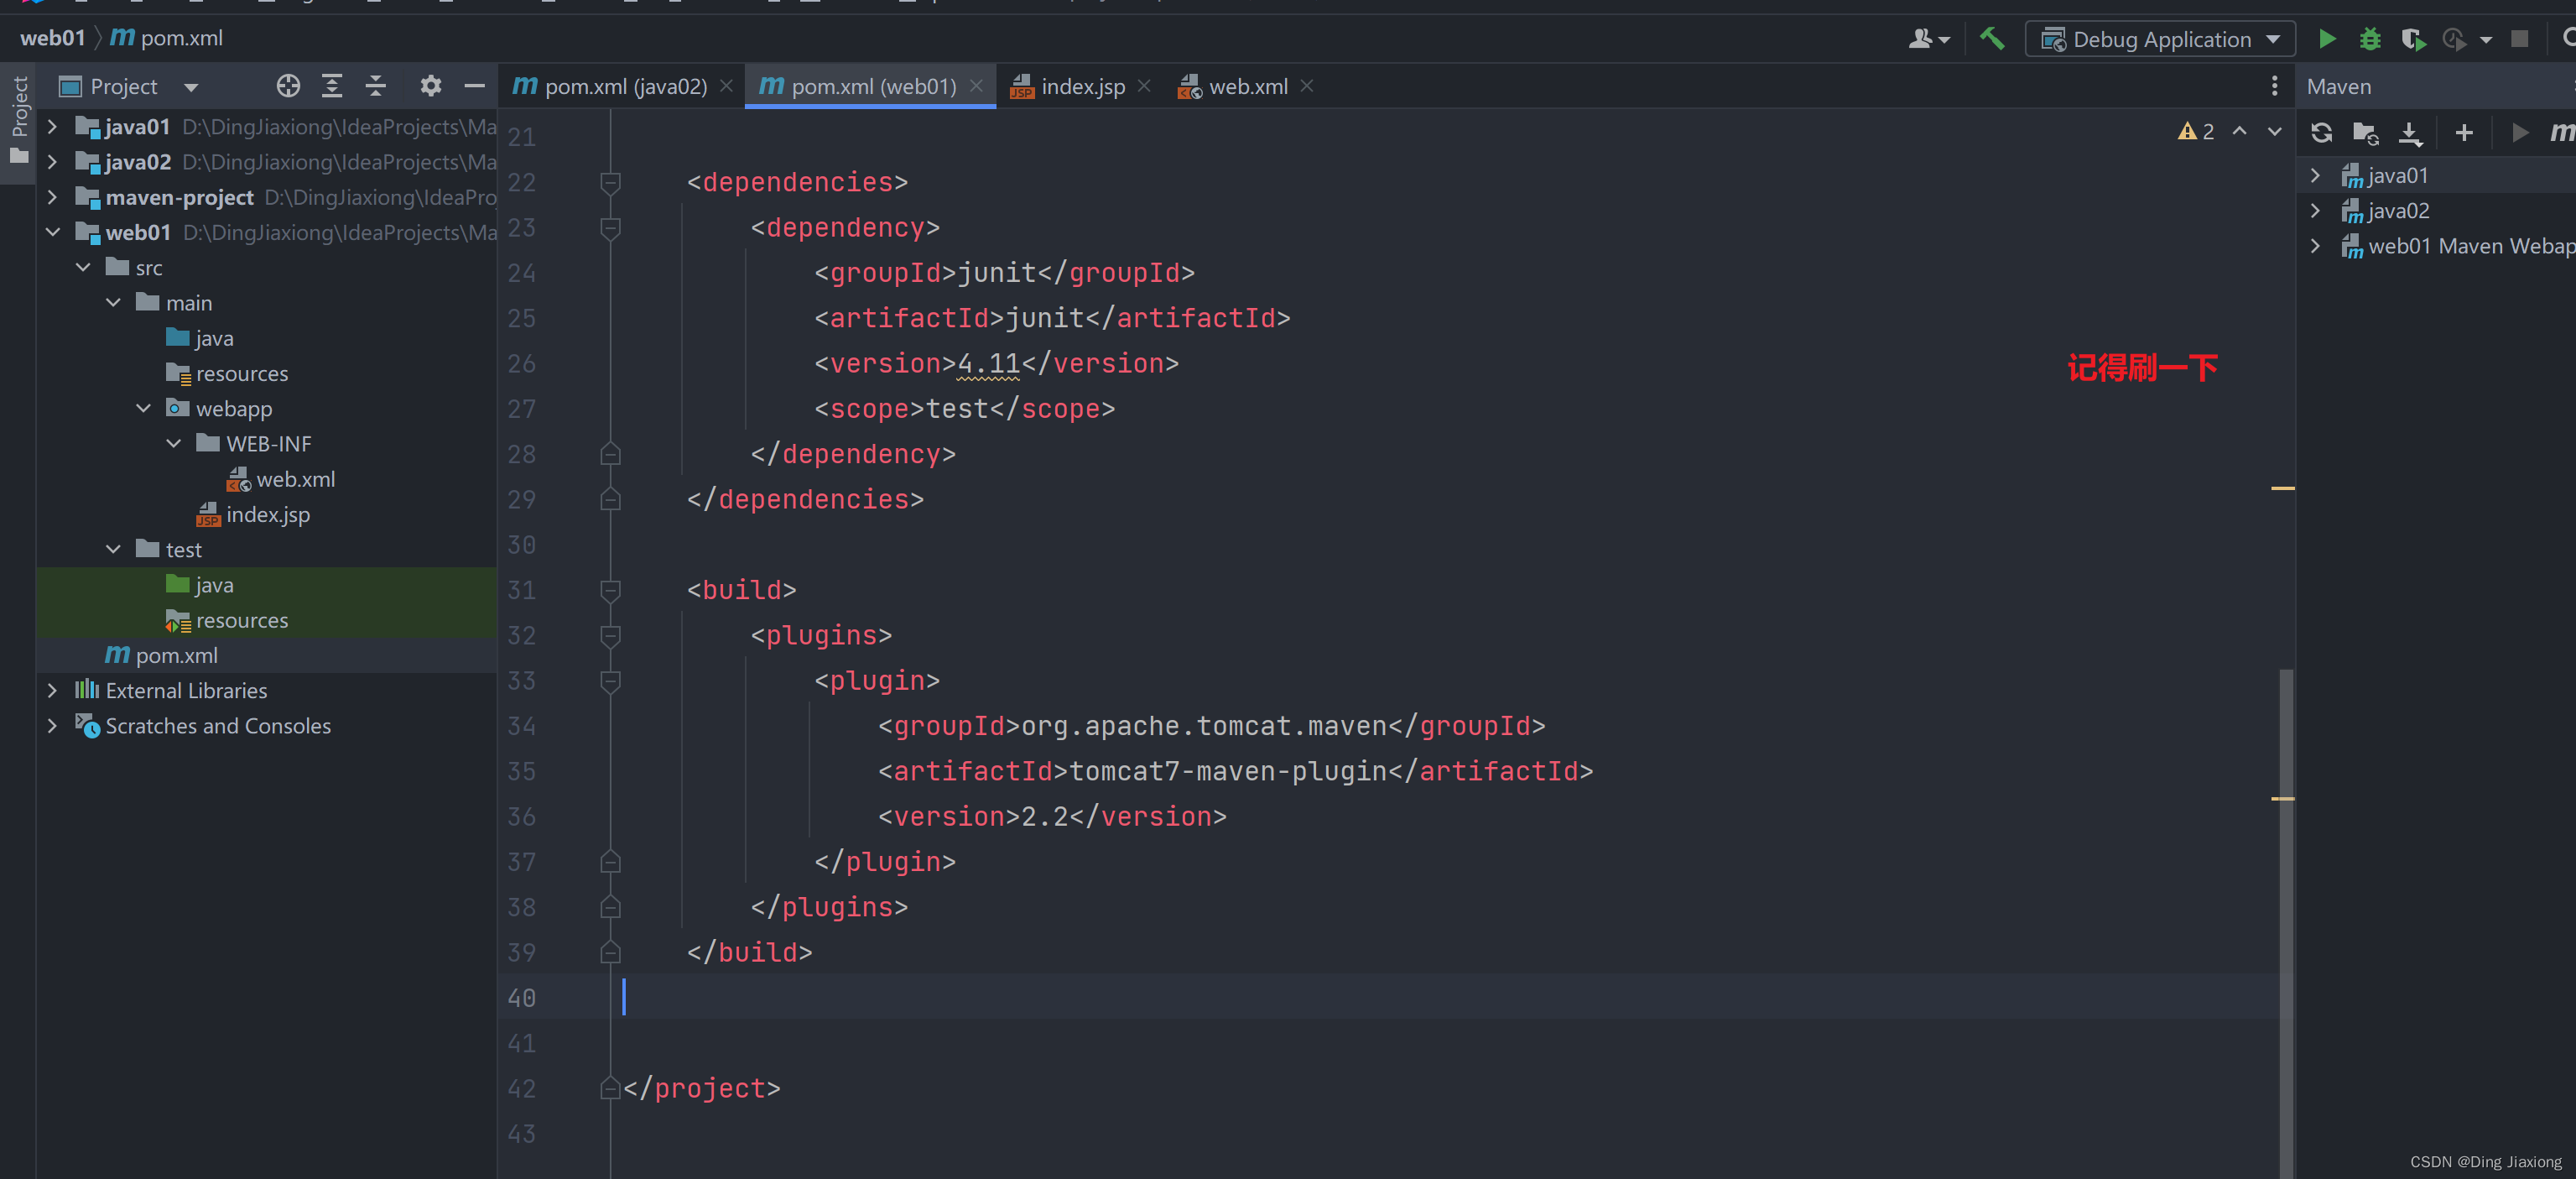This screenshot has width=2576, height=1179.
Task: Click Select Opened File crosshair icon
Action: [x=288, y=86]
